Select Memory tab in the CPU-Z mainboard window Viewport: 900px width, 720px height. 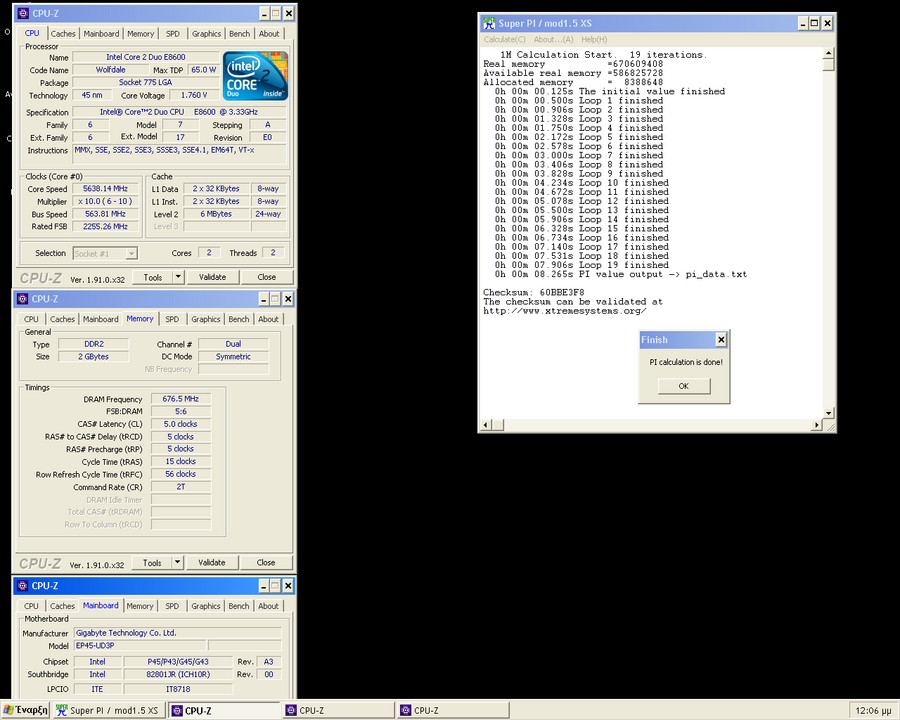(x=140, y=606)
